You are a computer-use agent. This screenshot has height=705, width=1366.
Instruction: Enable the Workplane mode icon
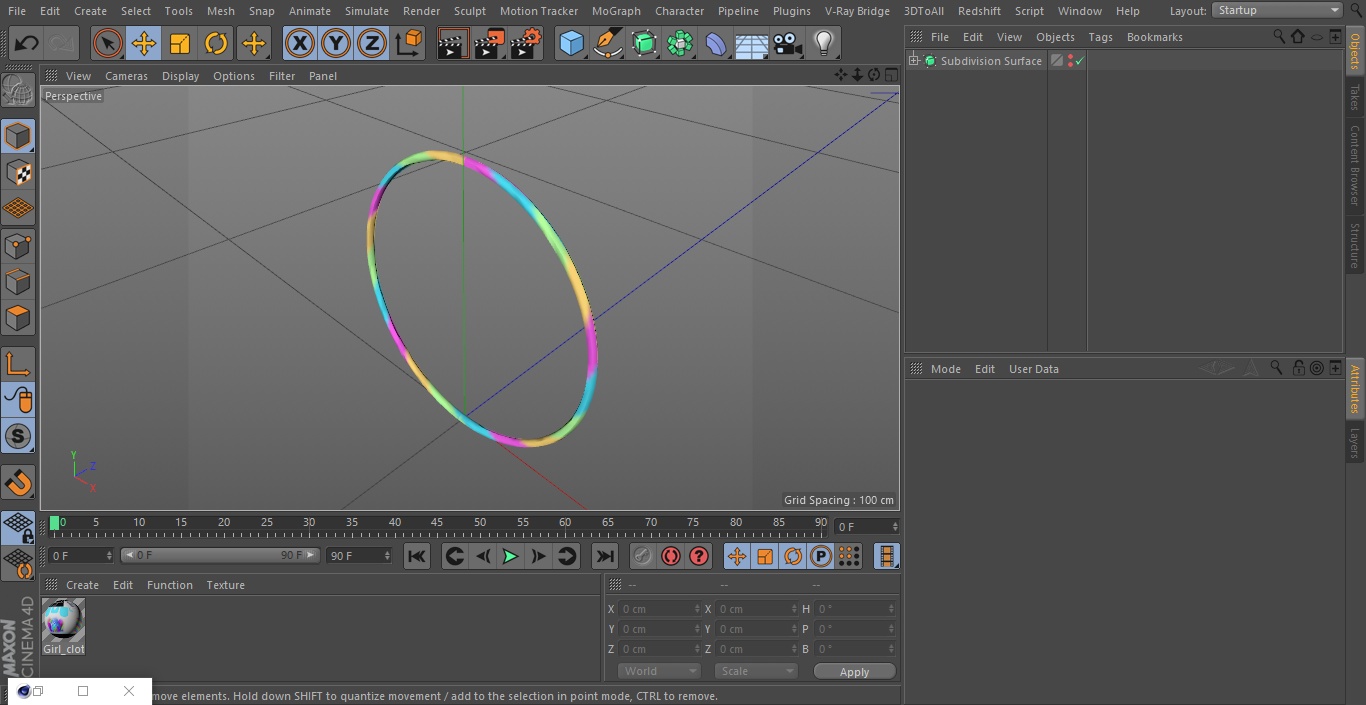[x=18, y=209]
